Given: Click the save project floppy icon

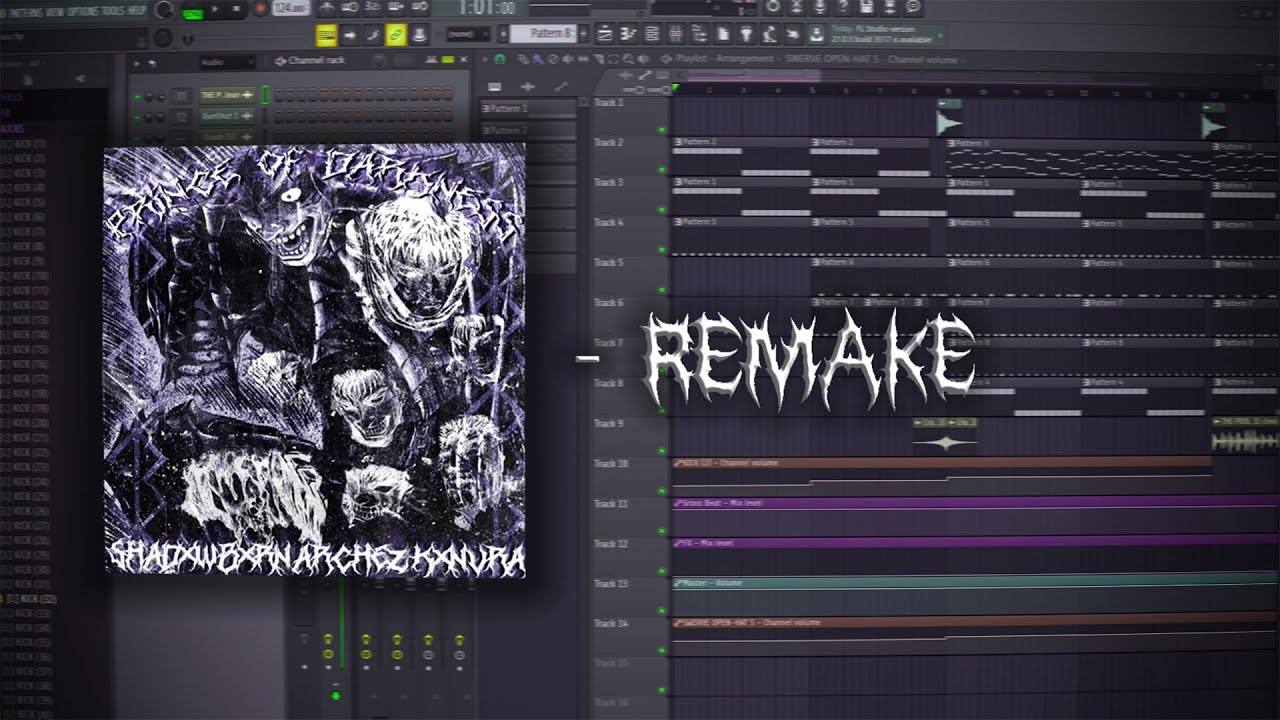Looking at the screenshot, I should (x=866, y=7).
